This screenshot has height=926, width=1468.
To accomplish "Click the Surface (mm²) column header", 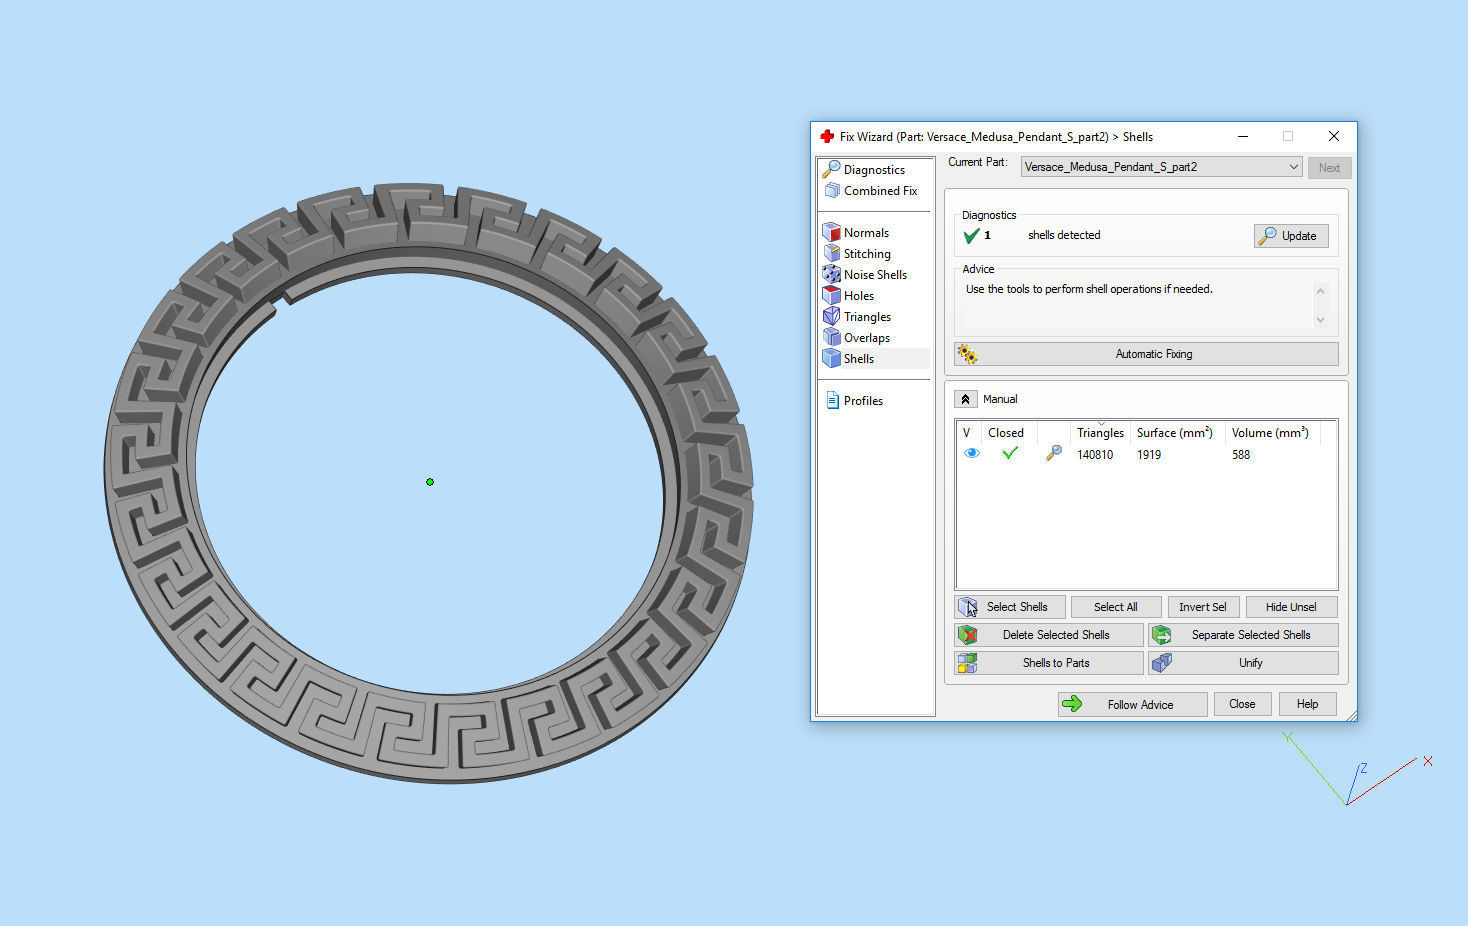I will 1174,433.
